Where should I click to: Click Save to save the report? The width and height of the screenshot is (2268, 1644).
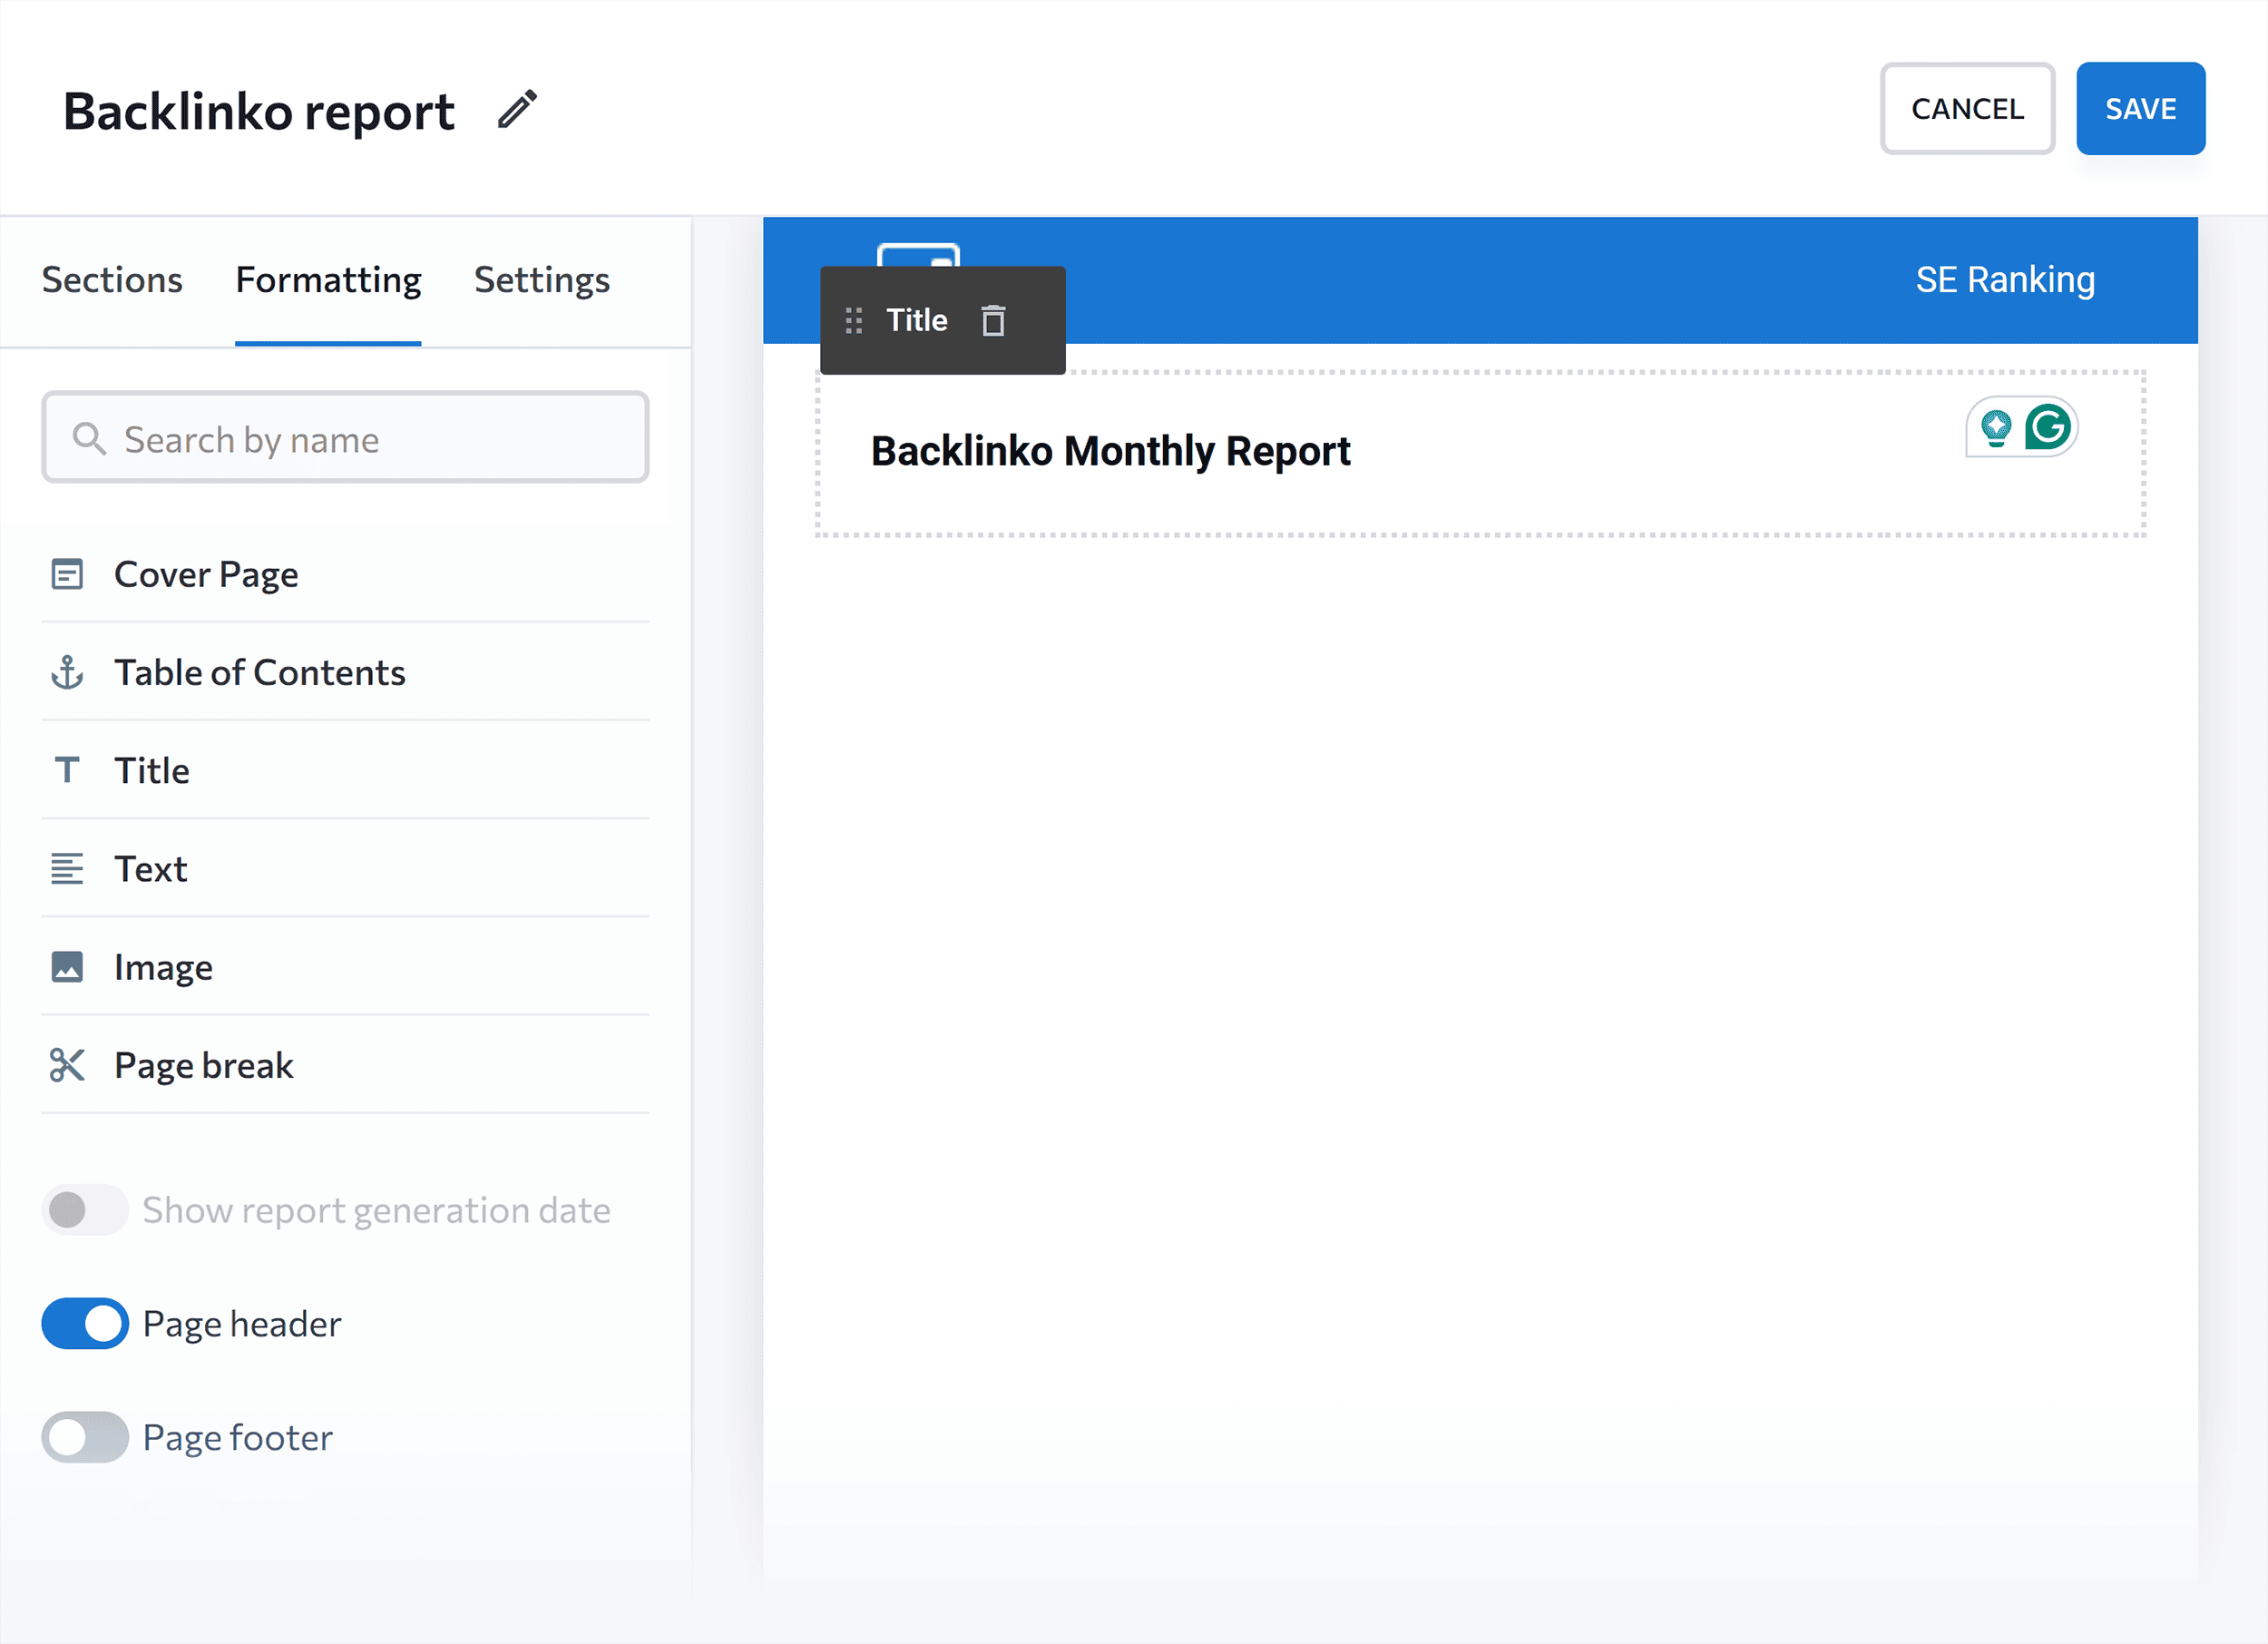tap(2139, 107)
